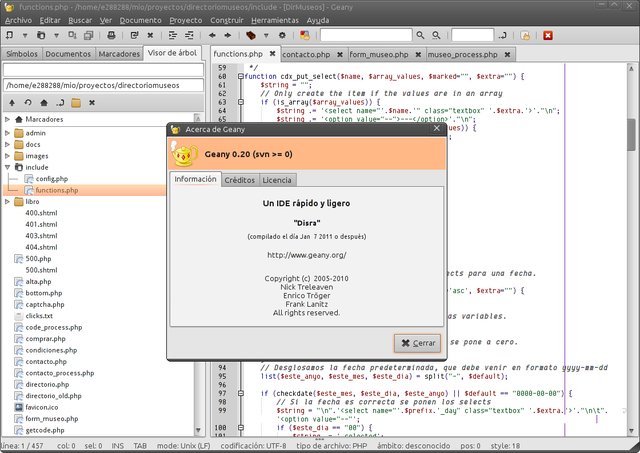Expand the docs folder
This screenshot has width=640, height=453.
point(7,144)
